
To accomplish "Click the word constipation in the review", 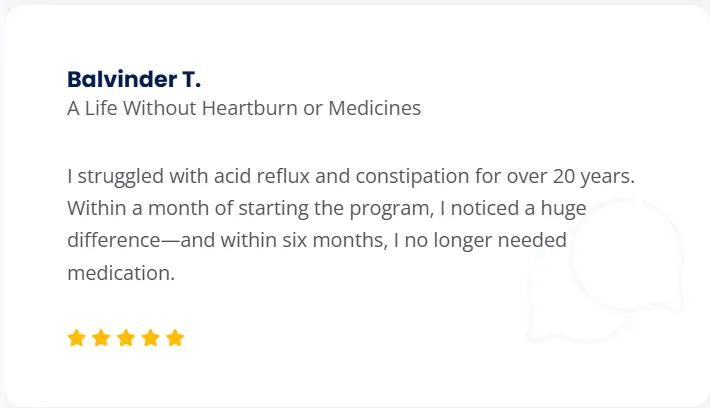I will [412, 177].
